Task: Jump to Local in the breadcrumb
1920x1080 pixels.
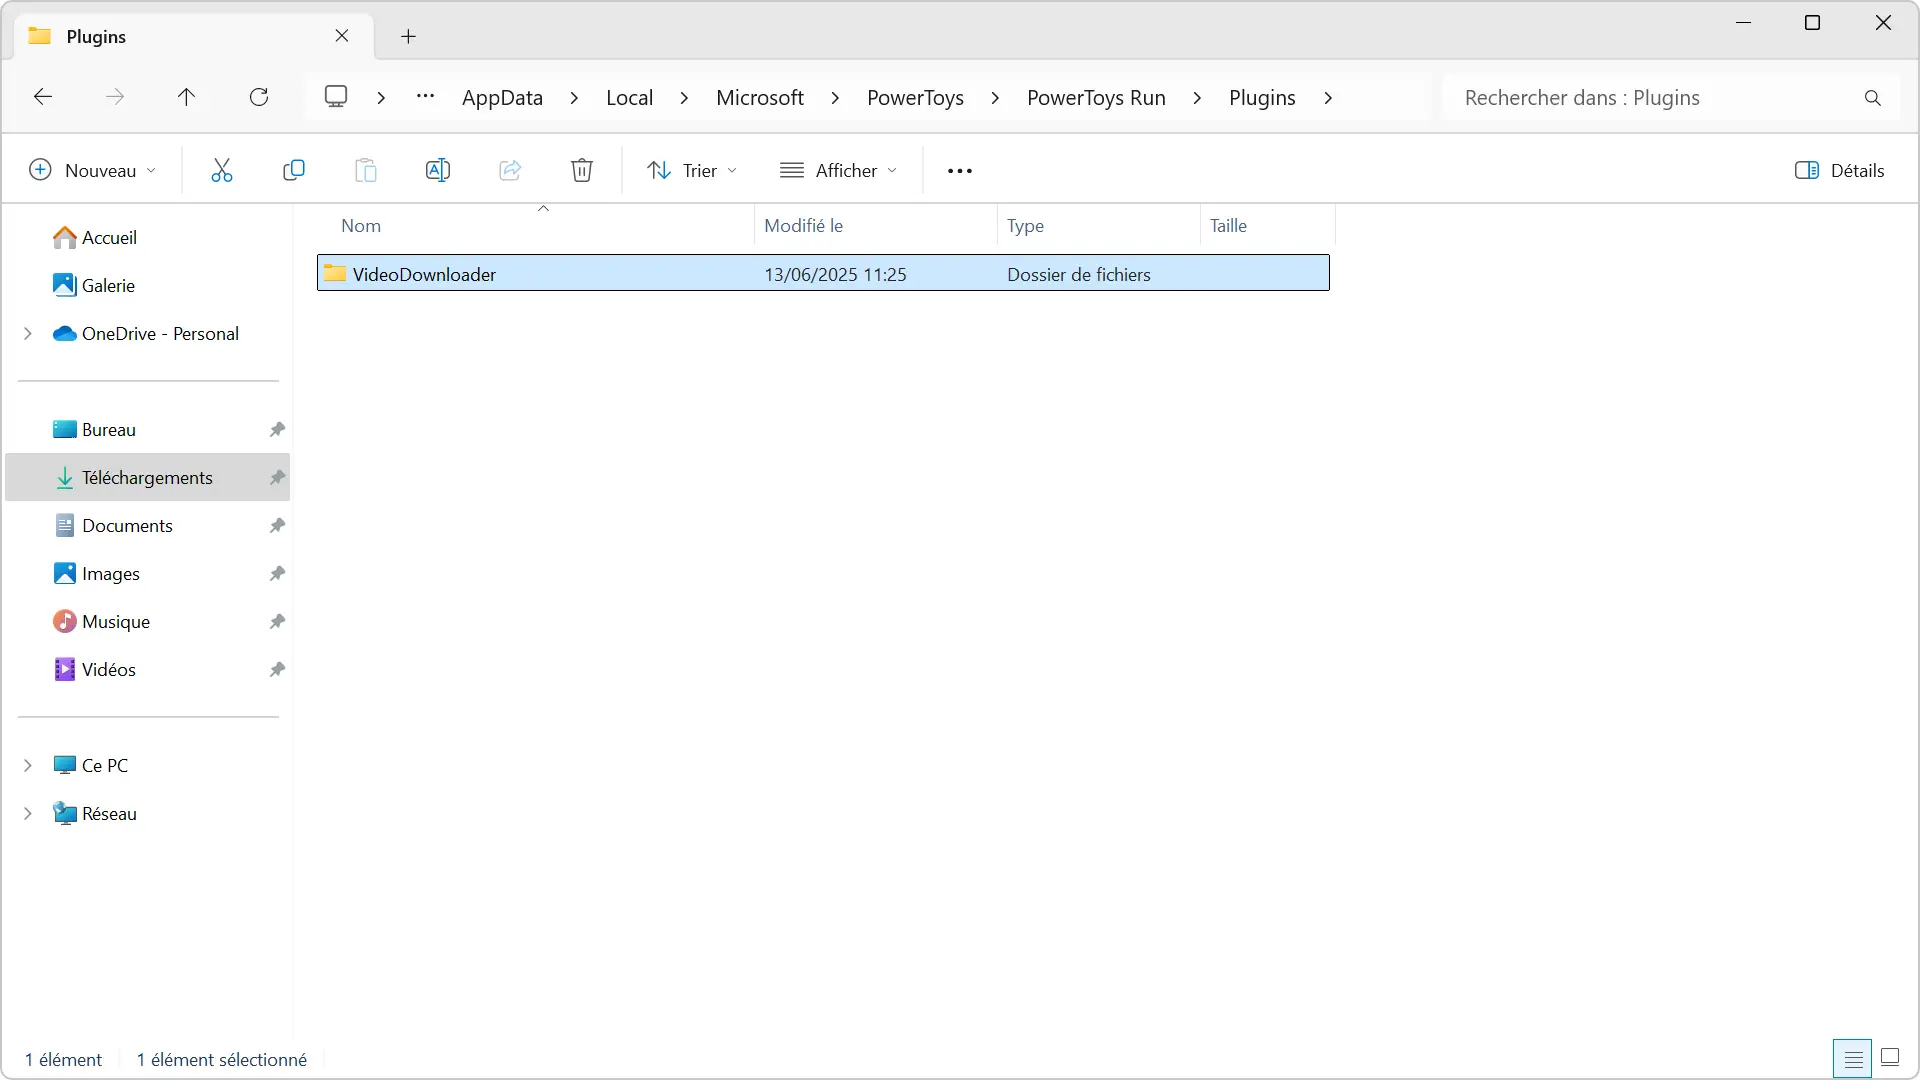Action: click(x=629, y=97)
